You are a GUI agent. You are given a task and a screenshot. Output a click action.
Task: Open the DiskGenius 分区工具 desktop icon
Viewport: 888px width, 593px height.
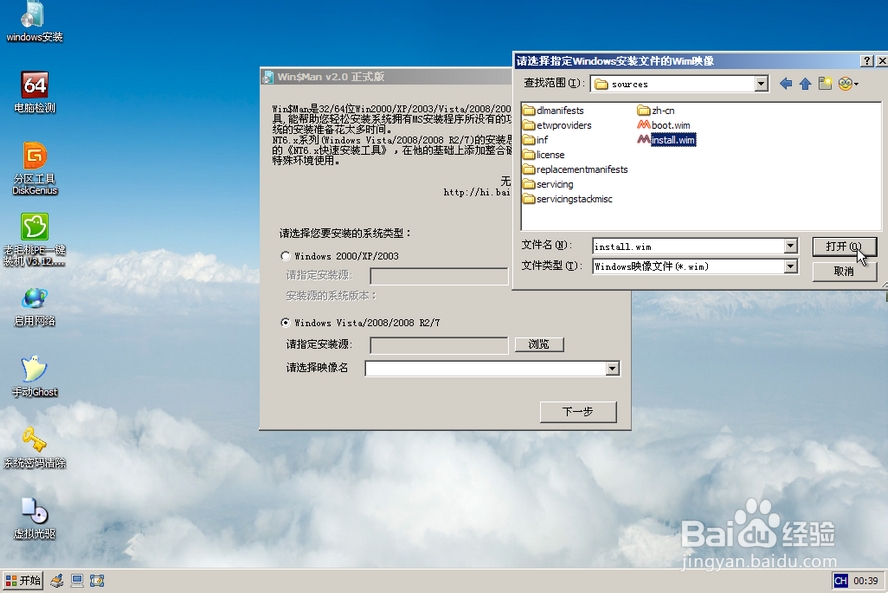pyautogui.click(x=35, y=168)
